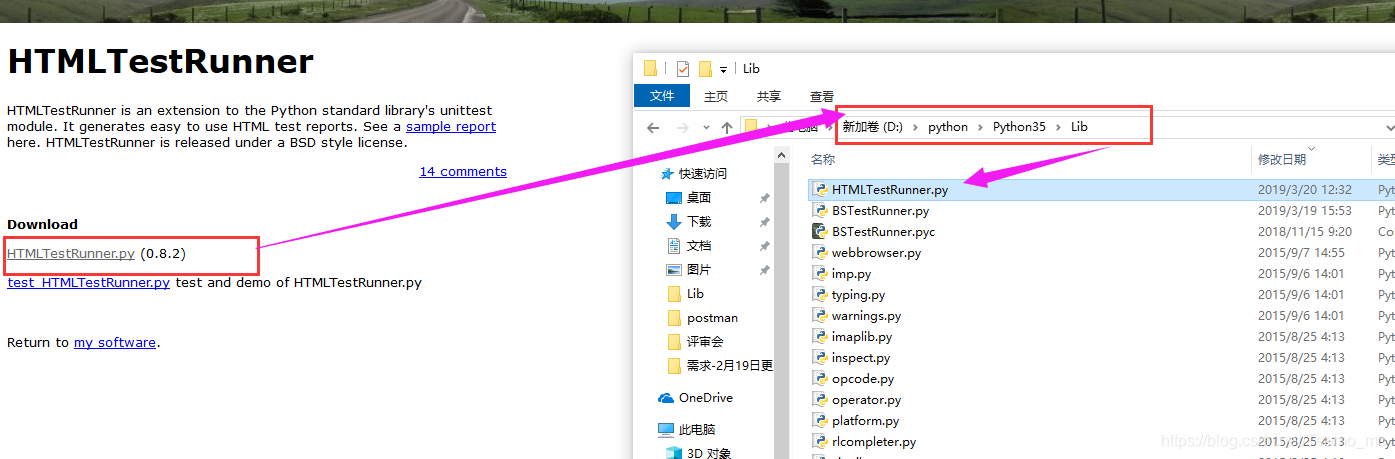The image size is (1395, 459).
Task: Go up one folder level with the up arrow
Action: (727, 127)
